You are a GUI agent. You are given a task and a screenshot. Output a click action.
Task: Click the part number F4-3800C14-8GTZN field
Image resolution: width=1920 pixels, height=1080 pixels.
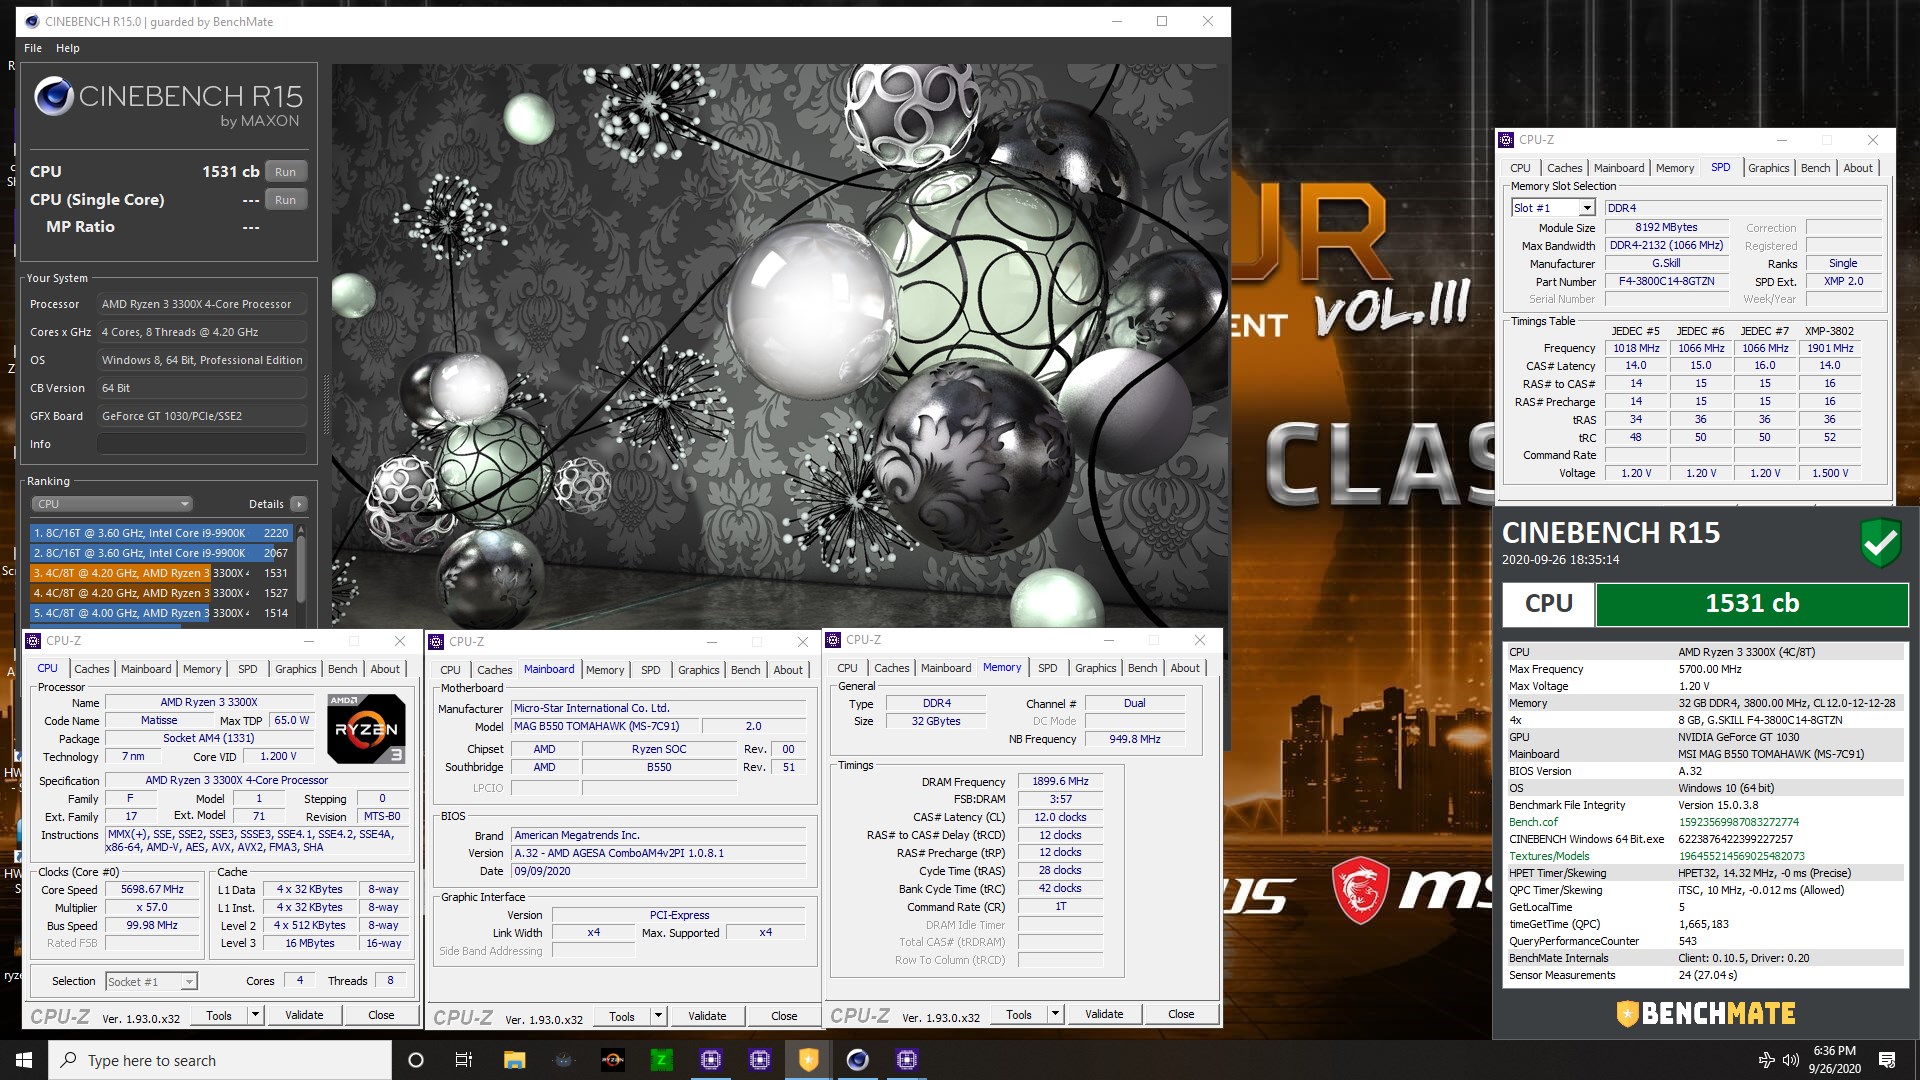pos(1666,282)
